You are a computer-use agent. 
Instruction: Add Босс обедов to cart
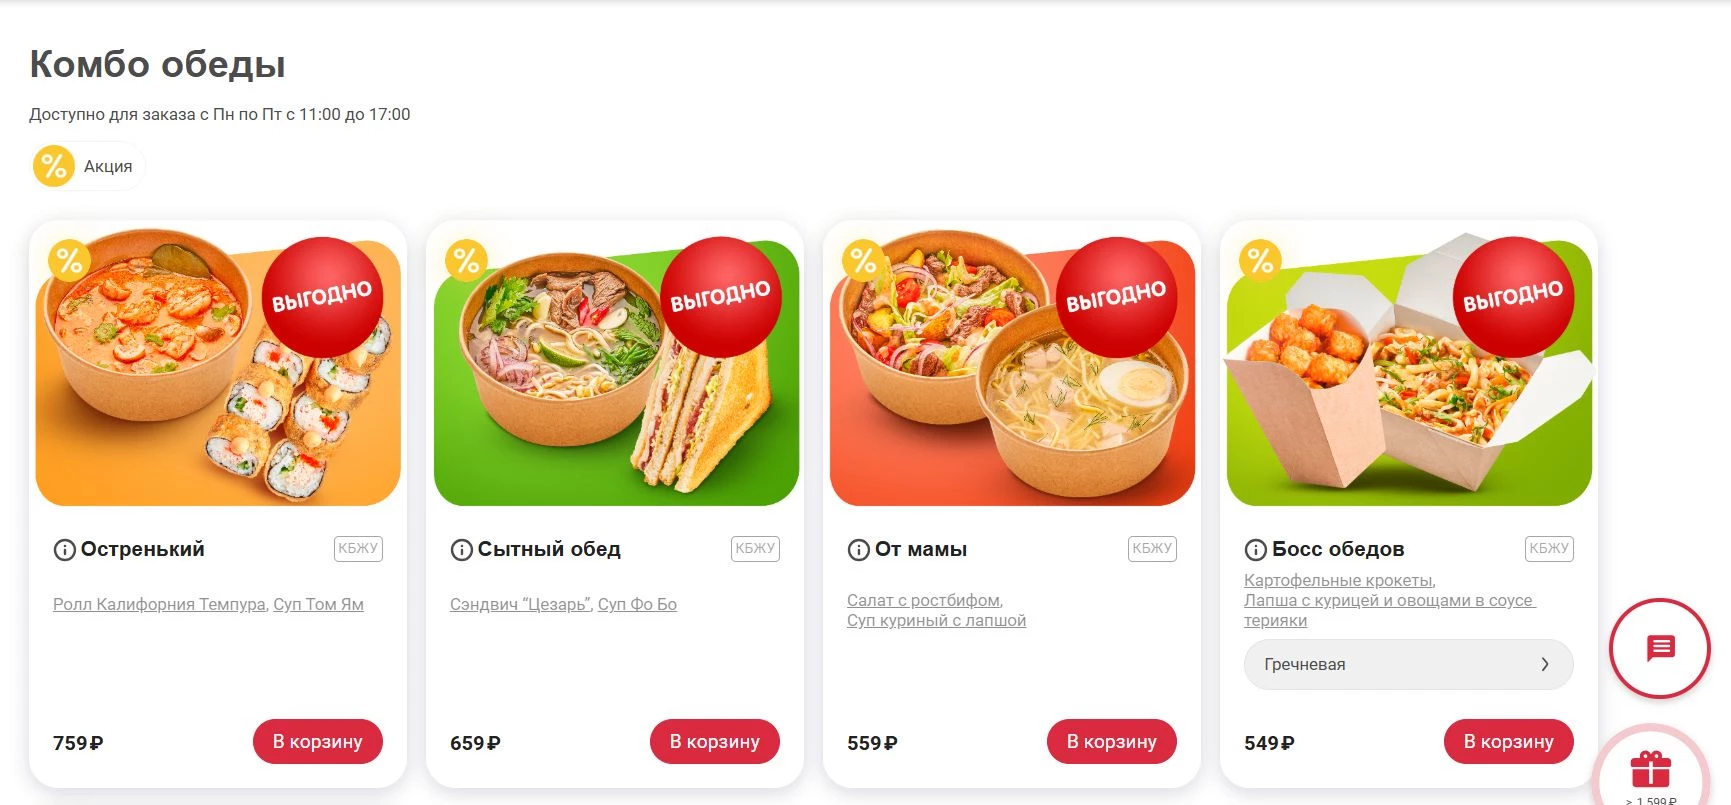point(1509,741)
